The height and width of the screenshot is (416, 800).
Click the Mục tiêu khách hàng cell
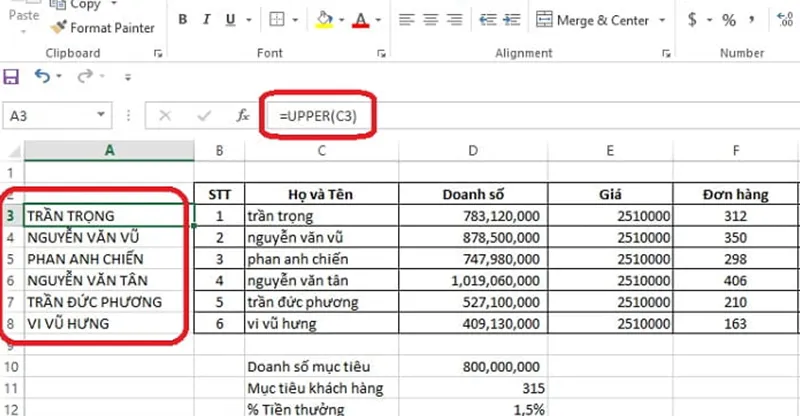321,388
